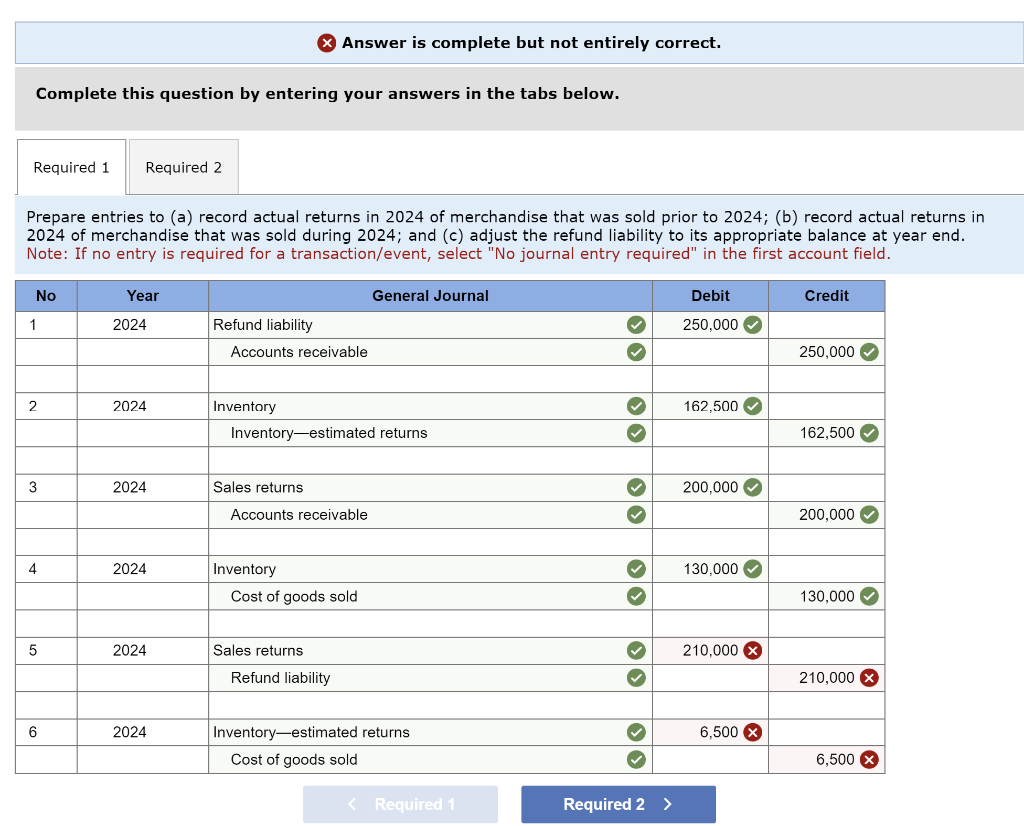1024x826 pixels.
Task: Click green check next to entry 6 Cost of goods sold
Action: click(x=636, y=759)
